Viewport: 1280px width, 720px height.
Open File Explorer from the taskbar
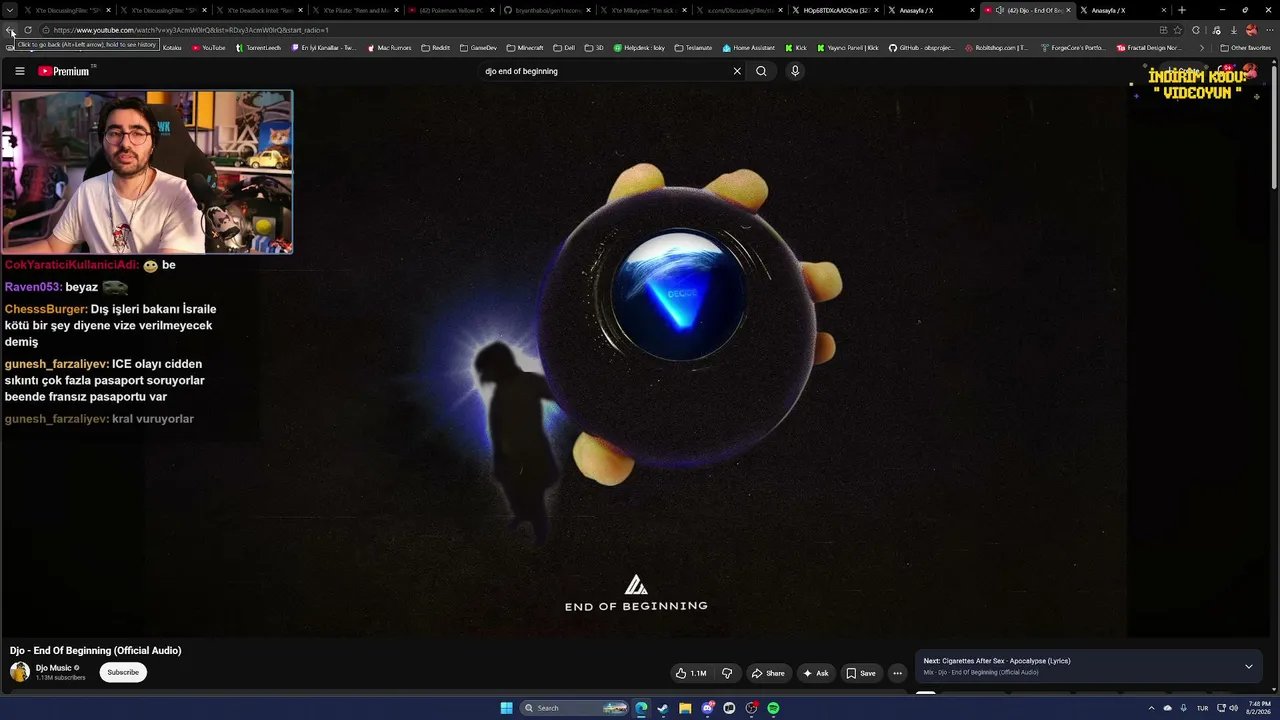click(x=685, y=708)
